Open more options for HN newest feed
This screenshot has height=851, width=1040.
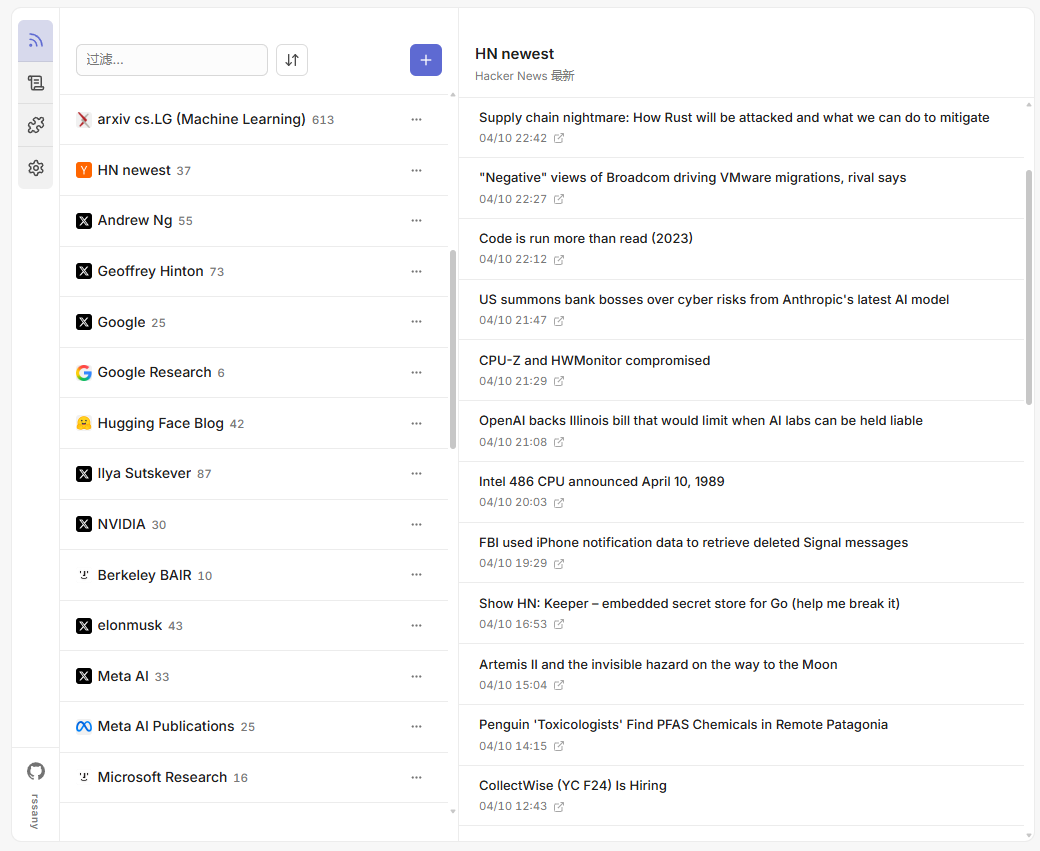tap(417, 170)
